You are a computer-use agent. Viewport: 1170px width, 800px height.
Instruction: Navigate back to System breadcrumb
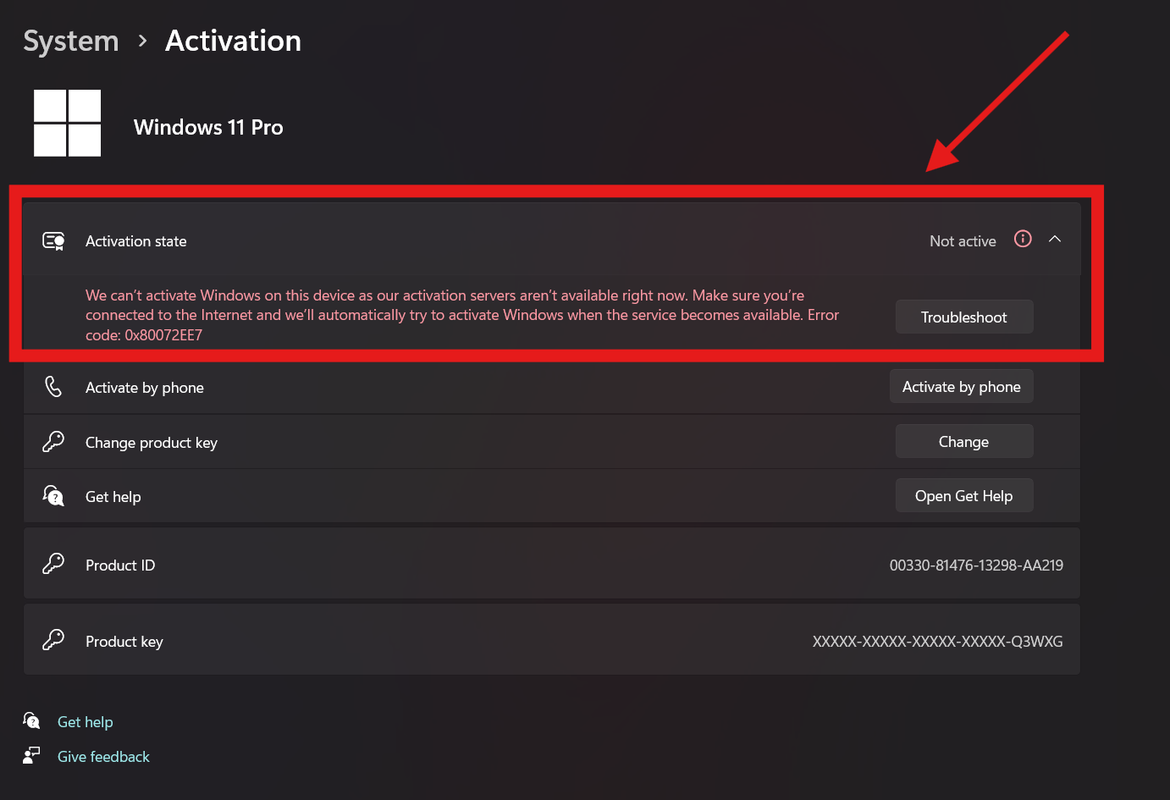coord(71,41)
